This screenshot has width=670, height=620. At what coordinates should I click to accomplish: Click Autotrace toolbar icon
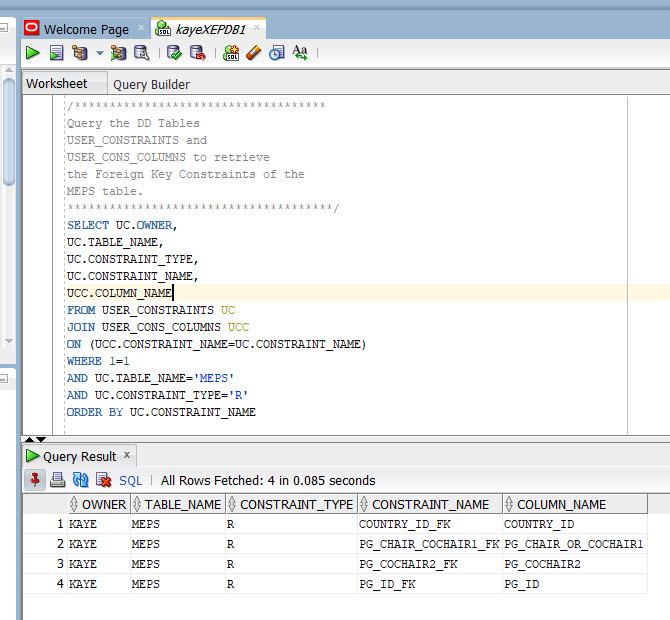point(118,53)
